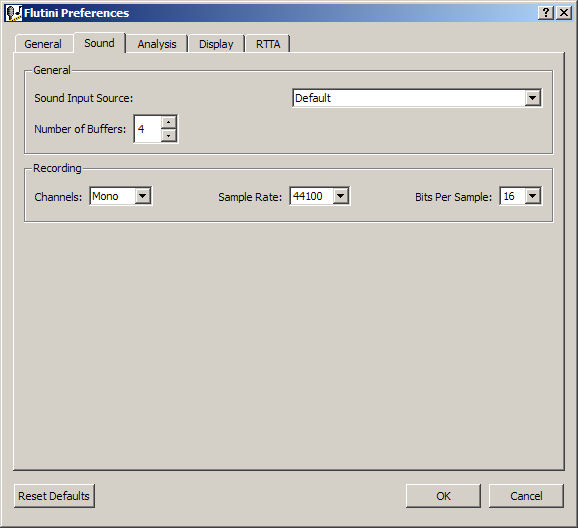Click the Recording group title
578x528 pixels.
57,168
